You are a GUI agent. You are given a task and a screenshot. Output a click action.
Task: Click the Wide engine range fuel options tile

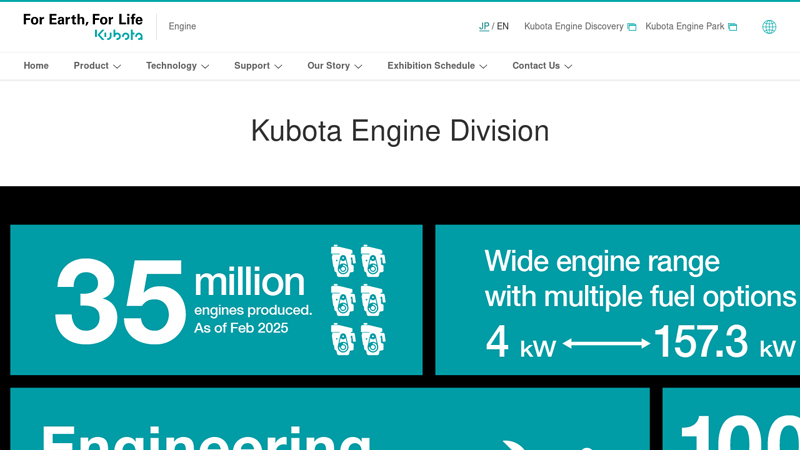[x=617, y=300]
